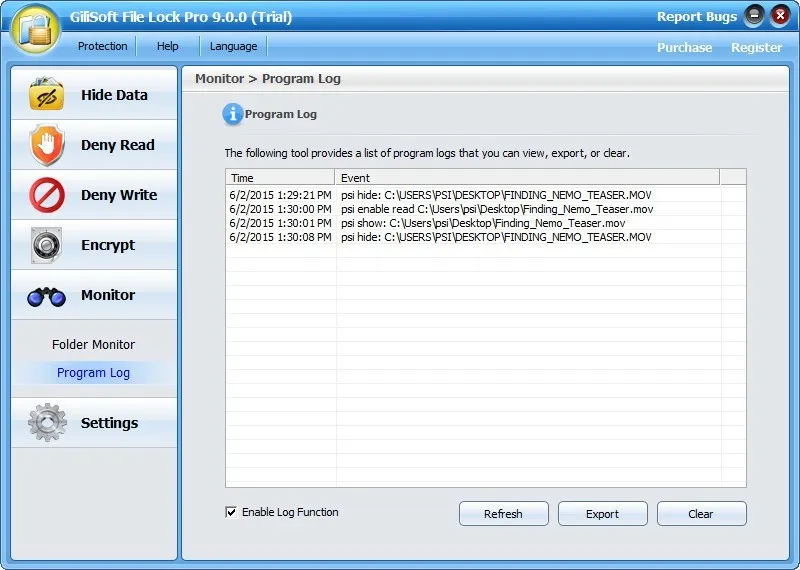Click the Deny Write prohibition icon
This screenshot has width=800, height=570.
(x=46, y=195)
